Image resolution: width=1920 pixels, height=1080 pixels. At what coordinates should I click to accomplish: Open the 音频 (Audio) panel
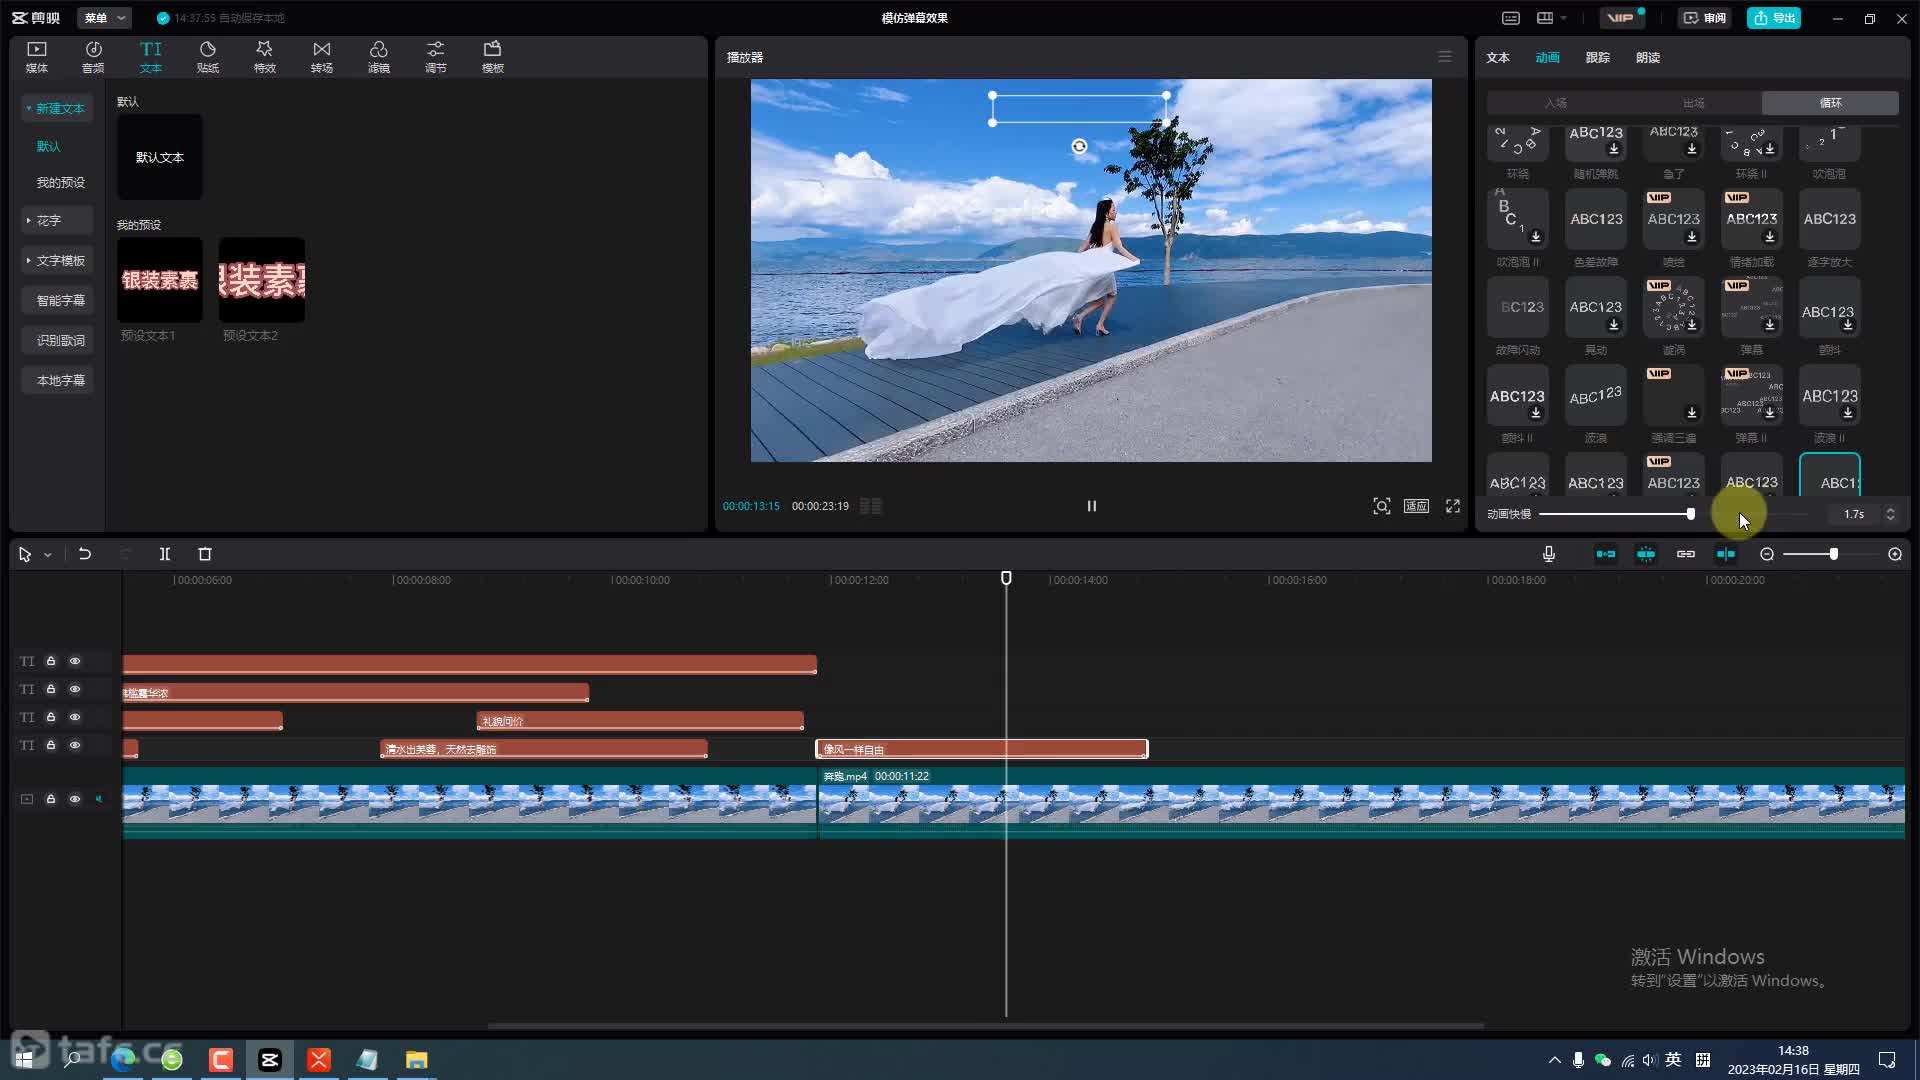tap(93, 57)
